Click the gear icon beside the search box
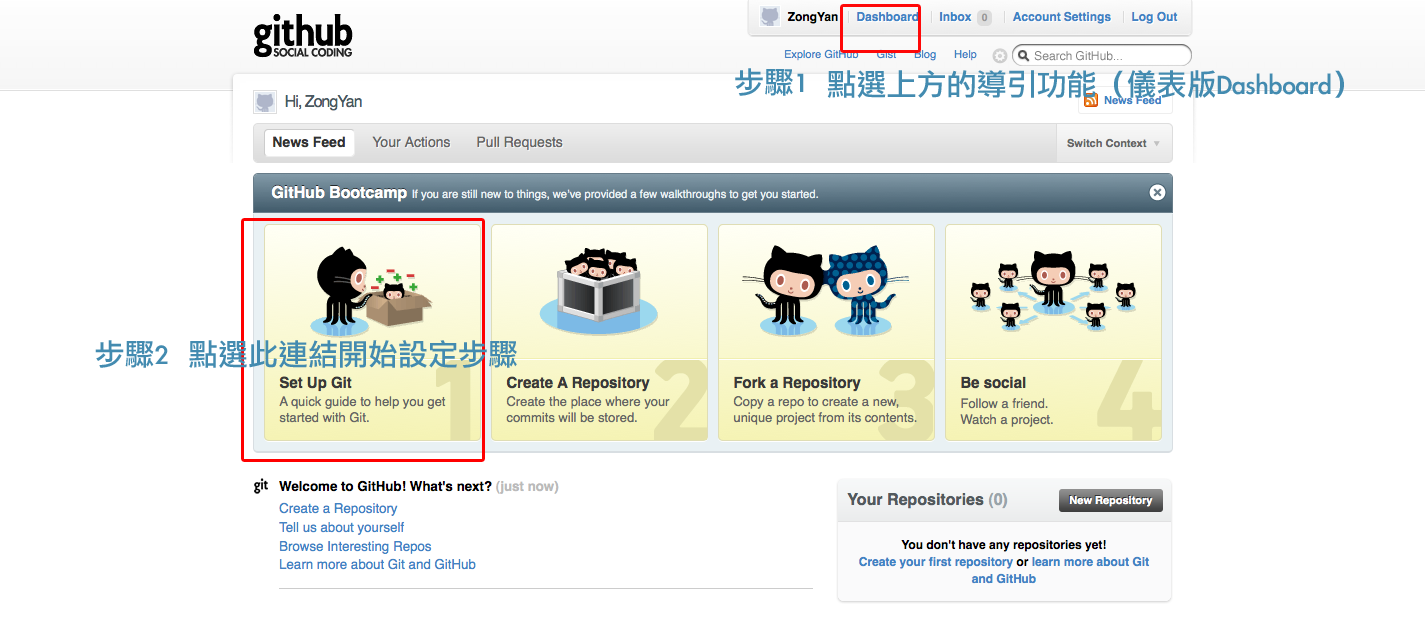This screenshot has width=1425, height=632. coord(1000,56)
